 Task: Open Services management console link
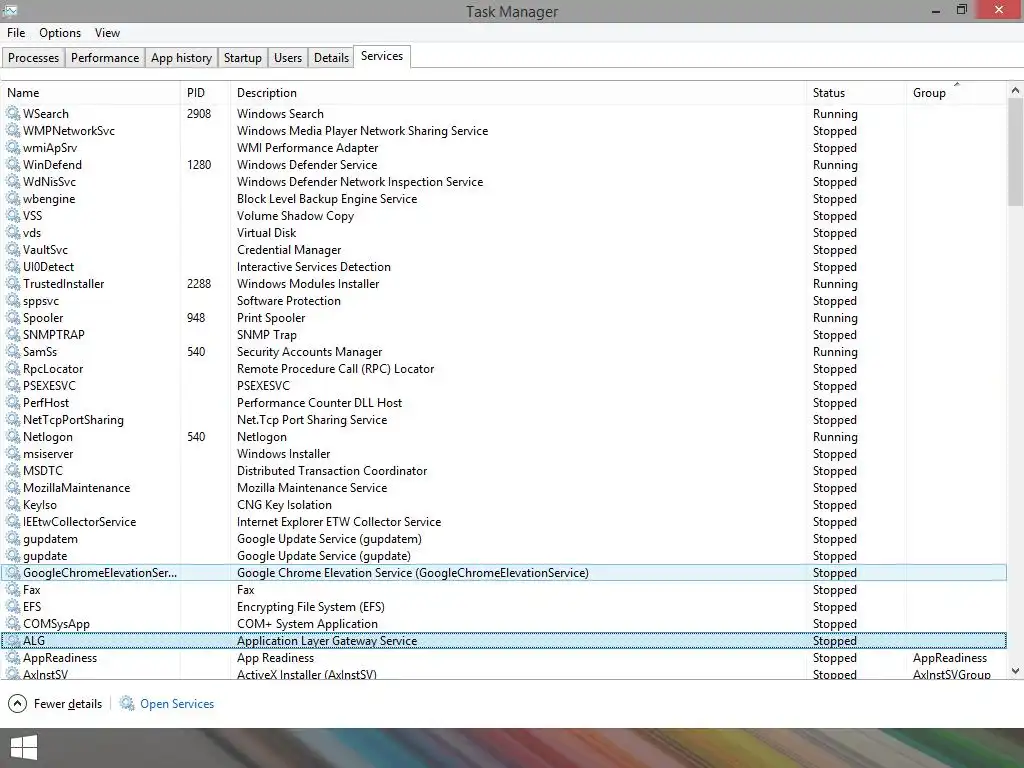(177, 703)
